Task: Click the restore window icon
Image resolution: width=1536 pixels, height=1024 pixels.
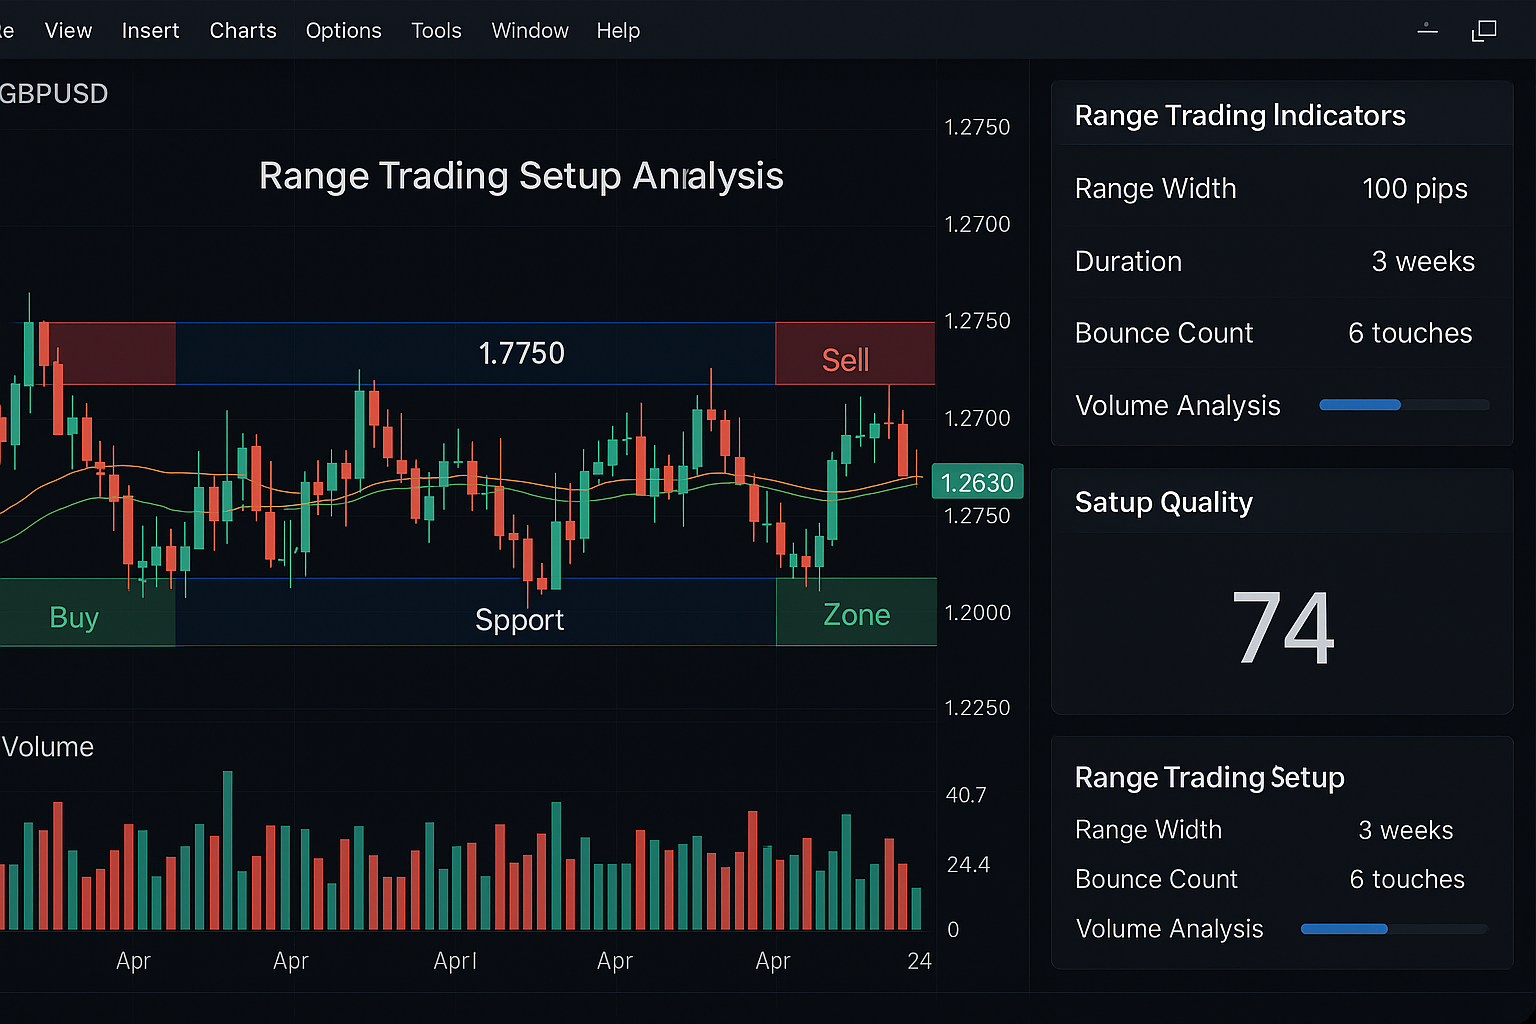Action: 1484,31
